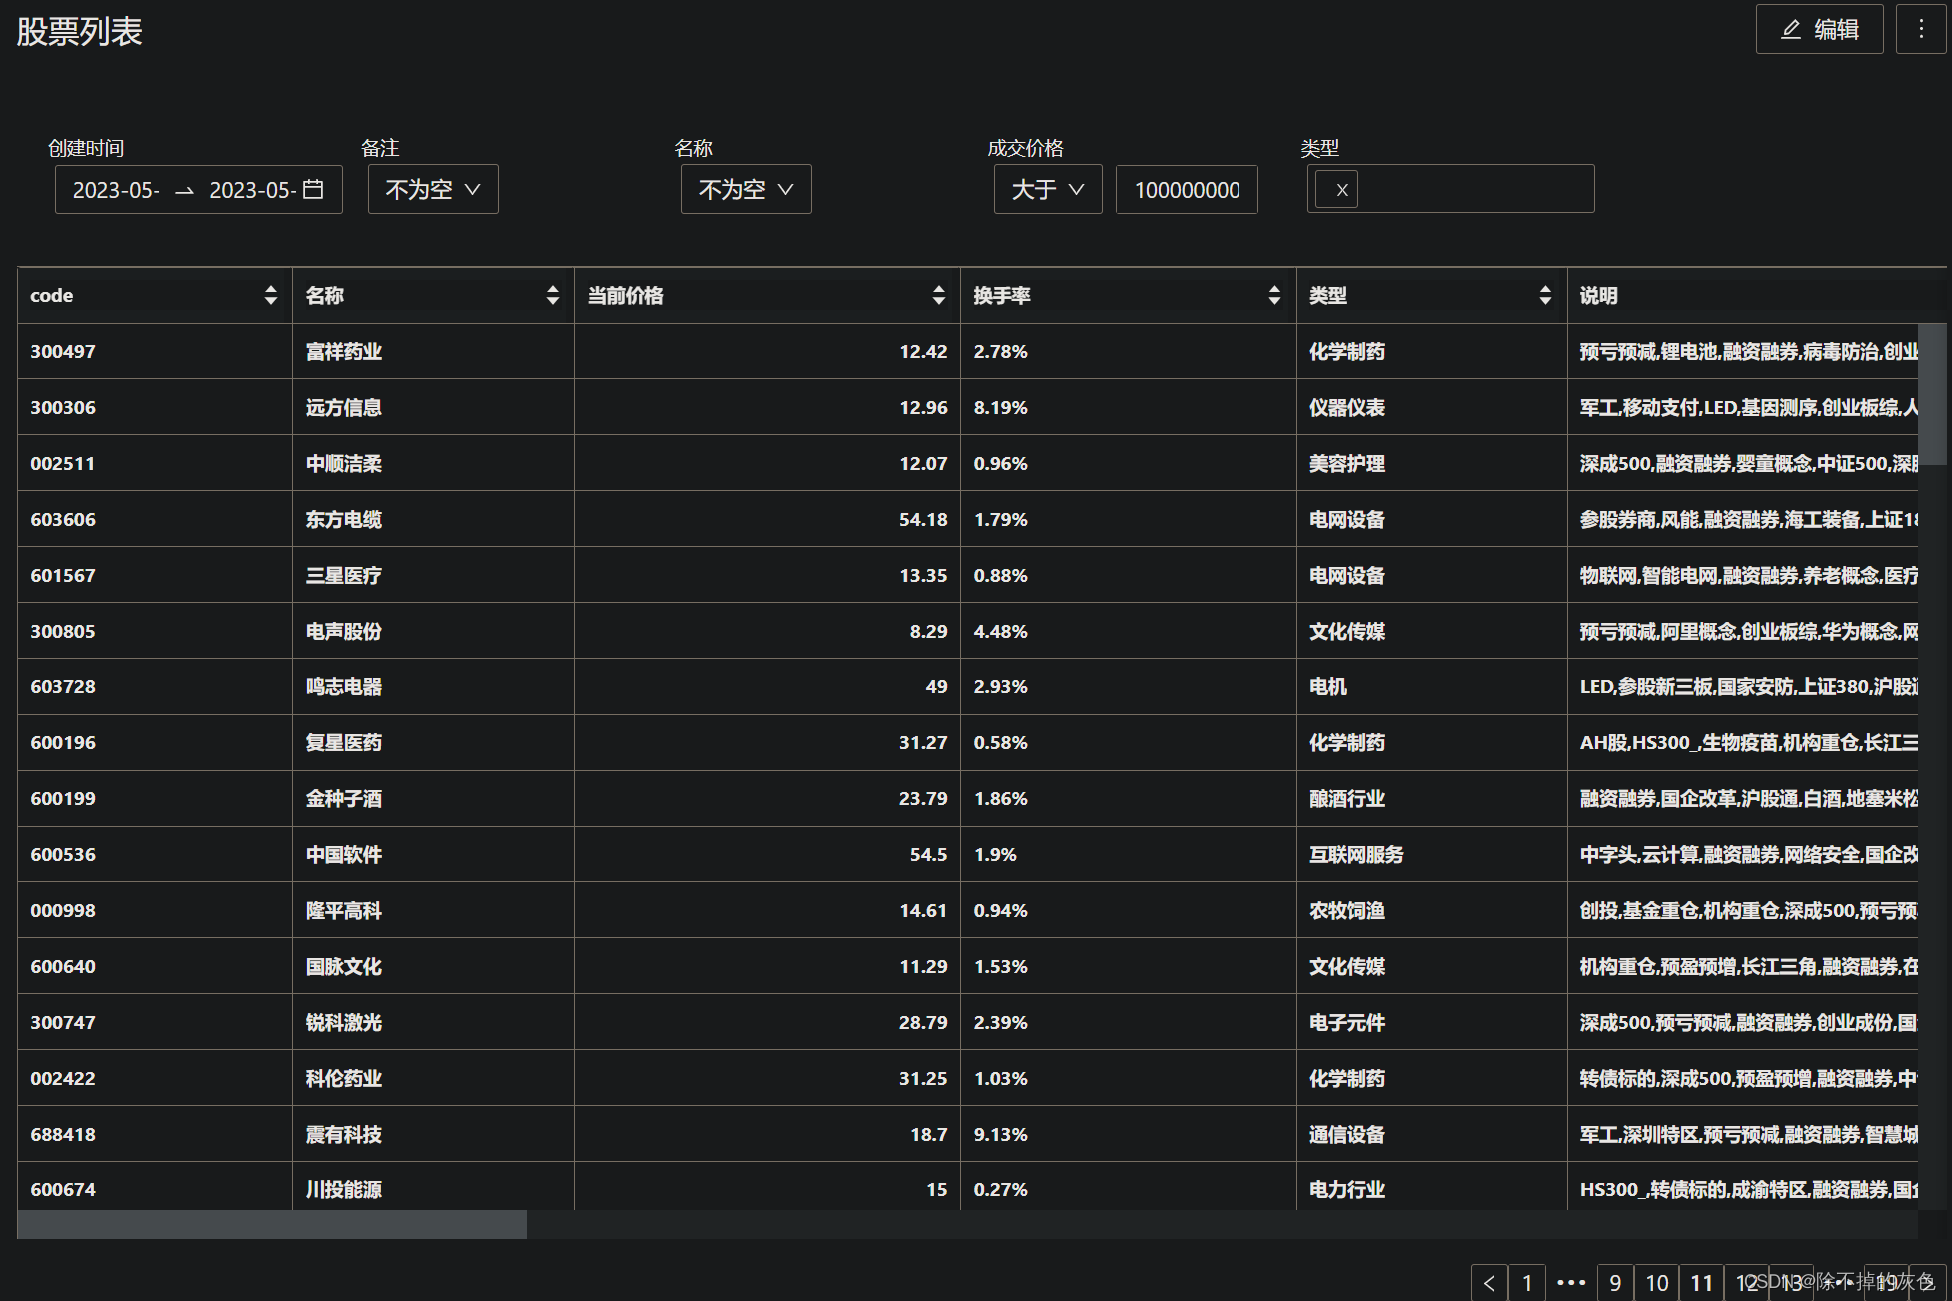Image resolution: width=1952 pixels, height=1301 pixels.
Task: Sort table by 类型 column
Action: pyautogui.click(x=1545, y=295)
